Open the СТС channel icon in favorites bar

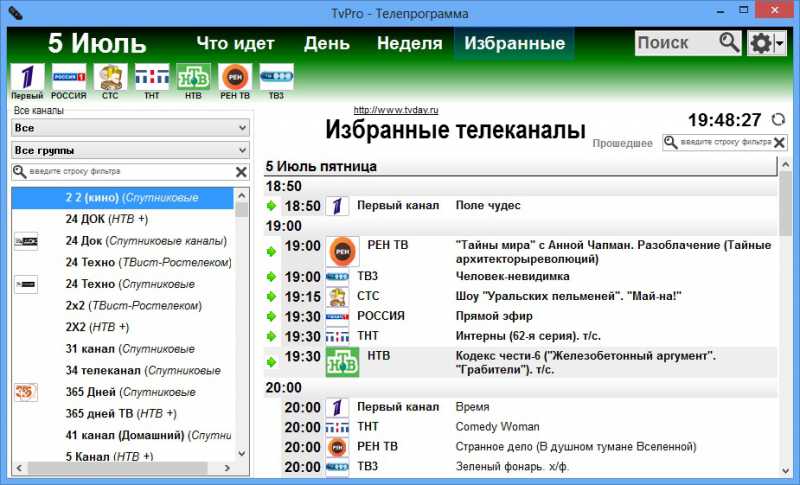(110, 77)
